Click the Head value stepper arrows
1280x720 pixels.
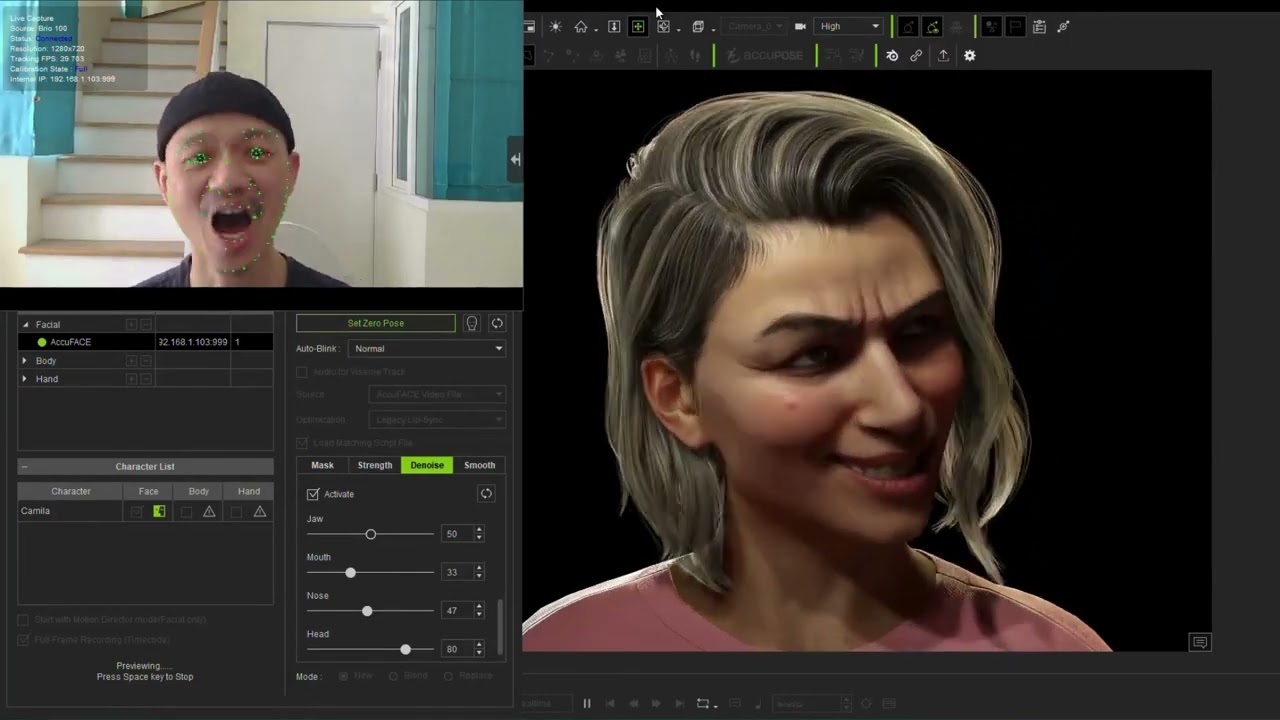tap(479, 650)
